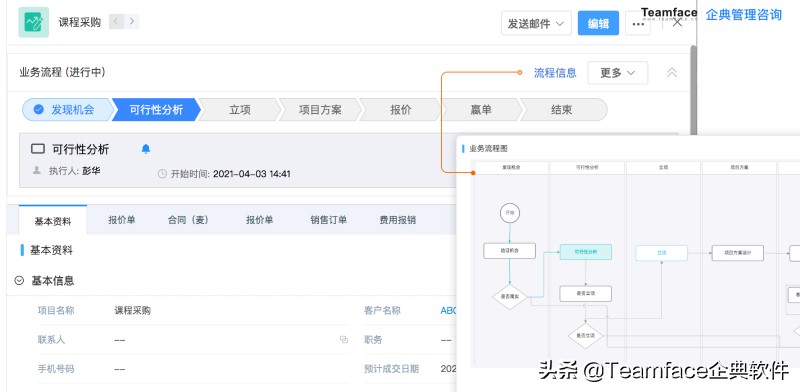
Task: Open the ABC customer name link
Action: tap(448, 310)
